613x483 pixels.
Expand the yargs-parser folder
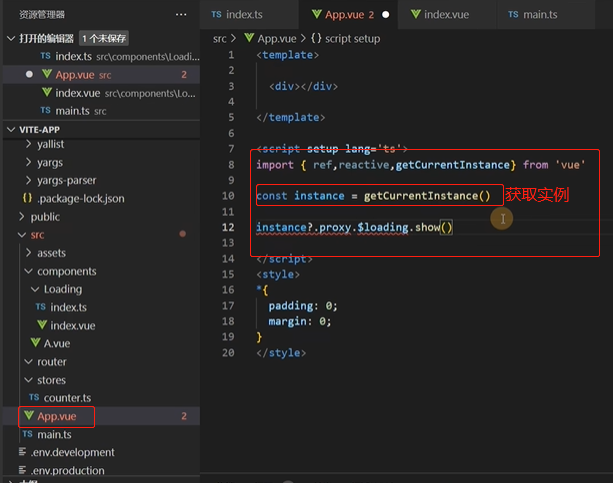(29, 180)
